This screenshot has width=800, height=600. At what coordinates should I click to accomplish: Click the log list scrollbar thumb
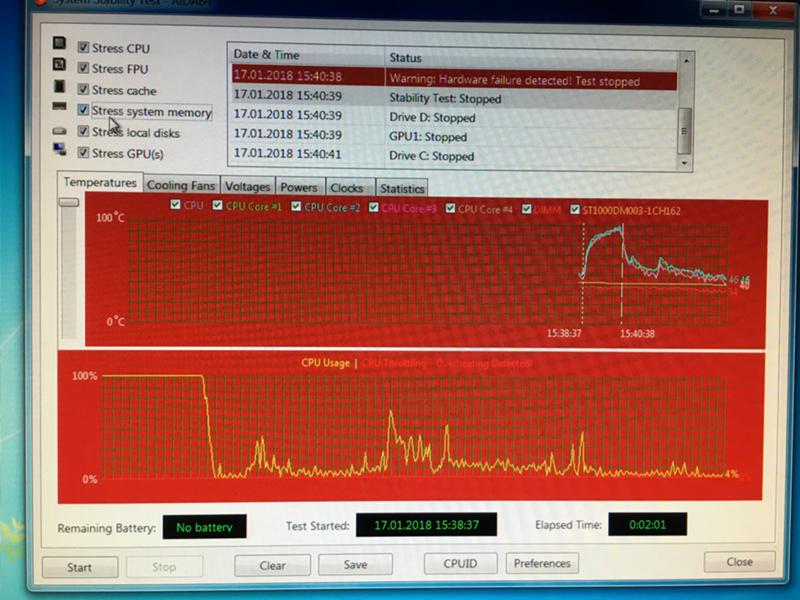(684, 131)
